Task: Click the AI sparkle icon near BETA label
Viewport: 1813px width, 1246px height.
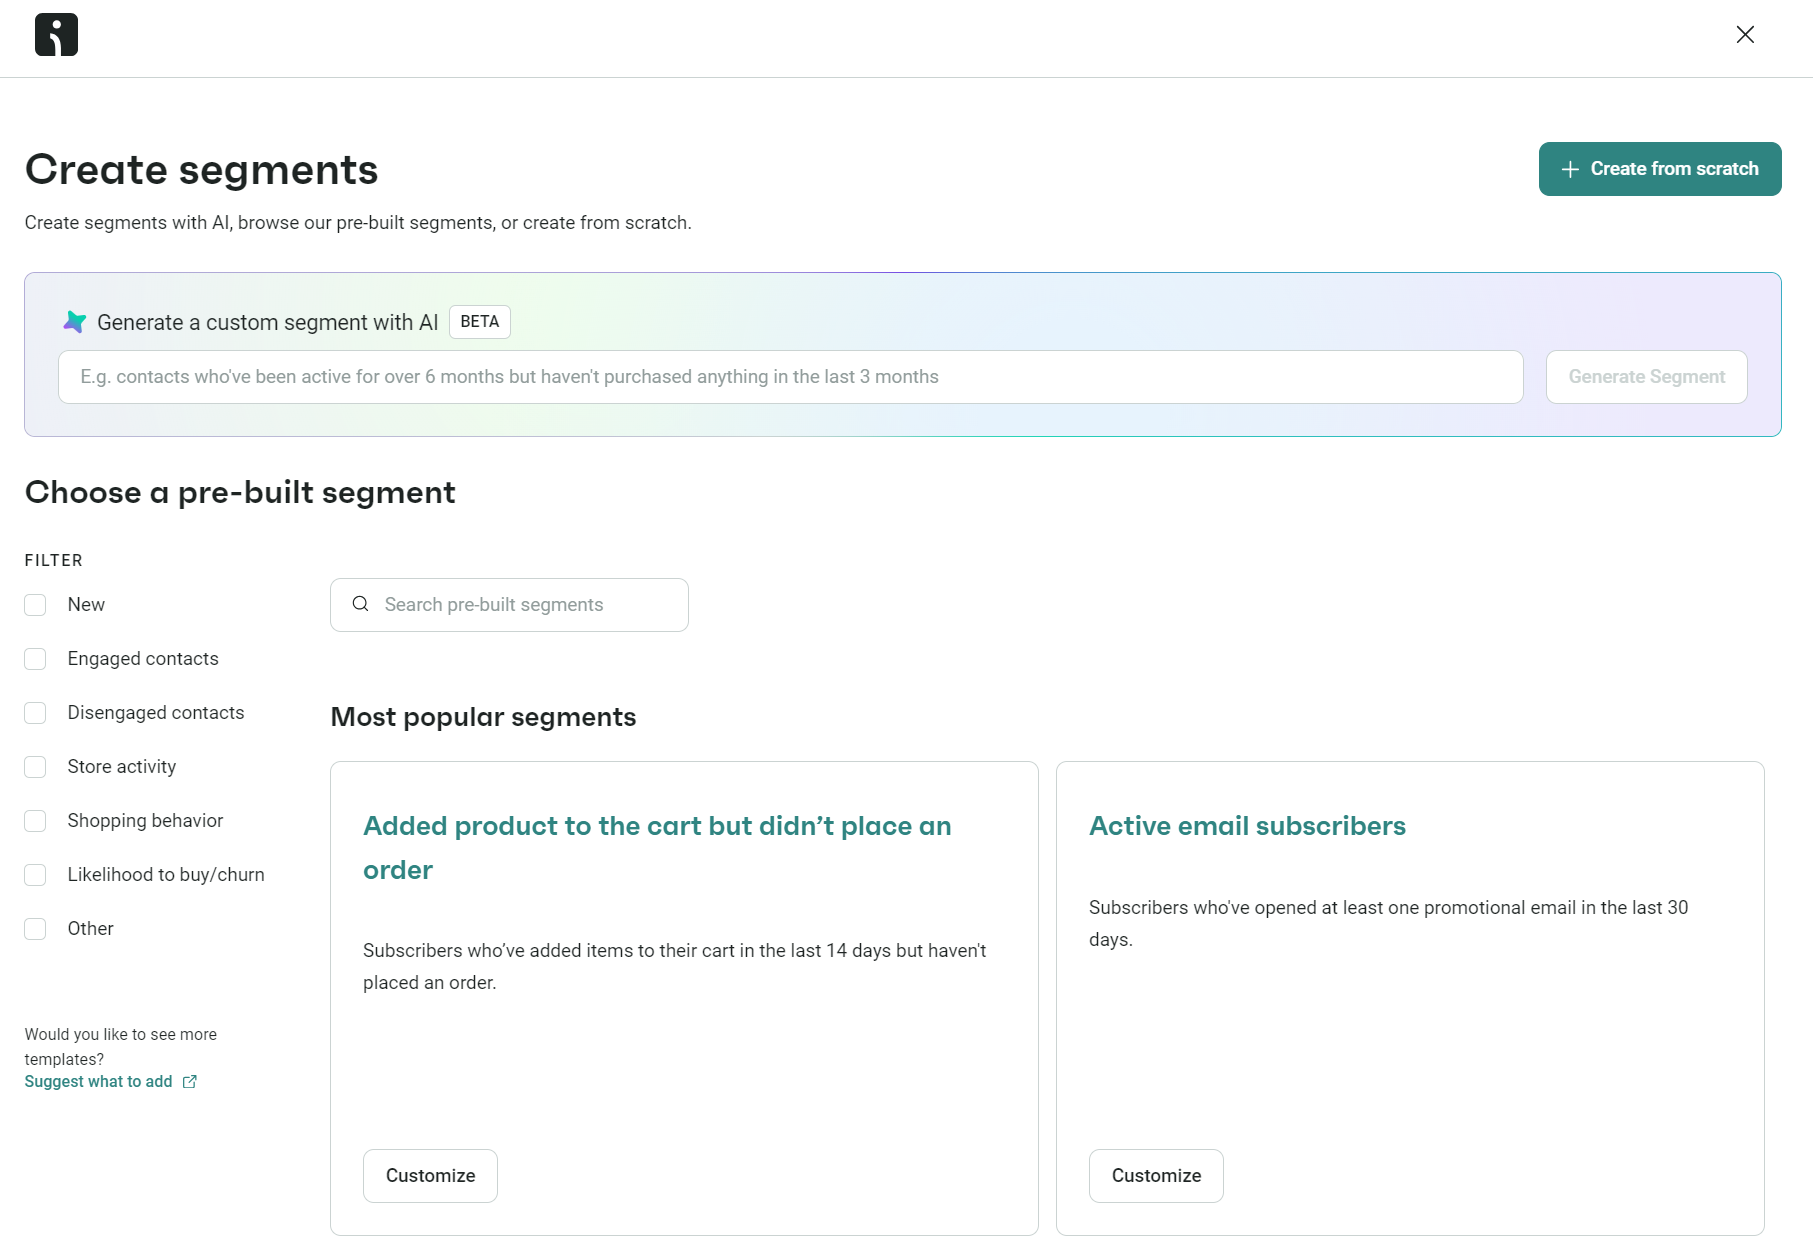Action: 73,322
